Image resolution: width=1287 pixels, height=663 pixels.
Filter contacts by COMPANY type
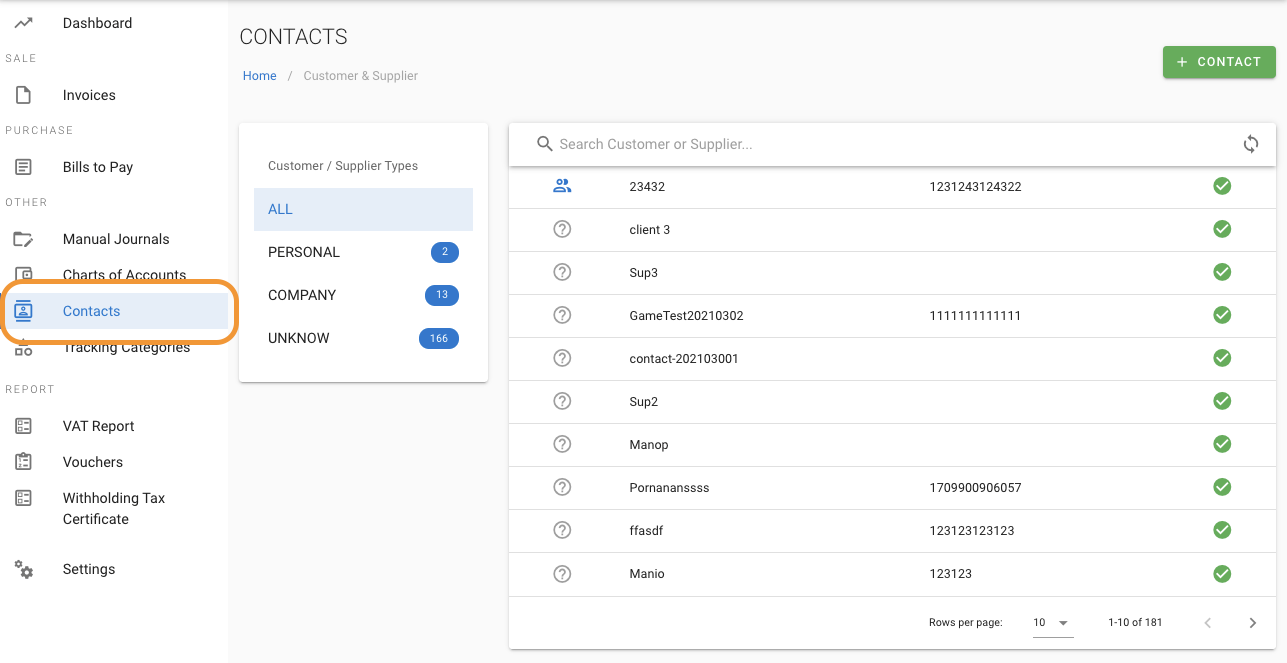coord(363,295)
